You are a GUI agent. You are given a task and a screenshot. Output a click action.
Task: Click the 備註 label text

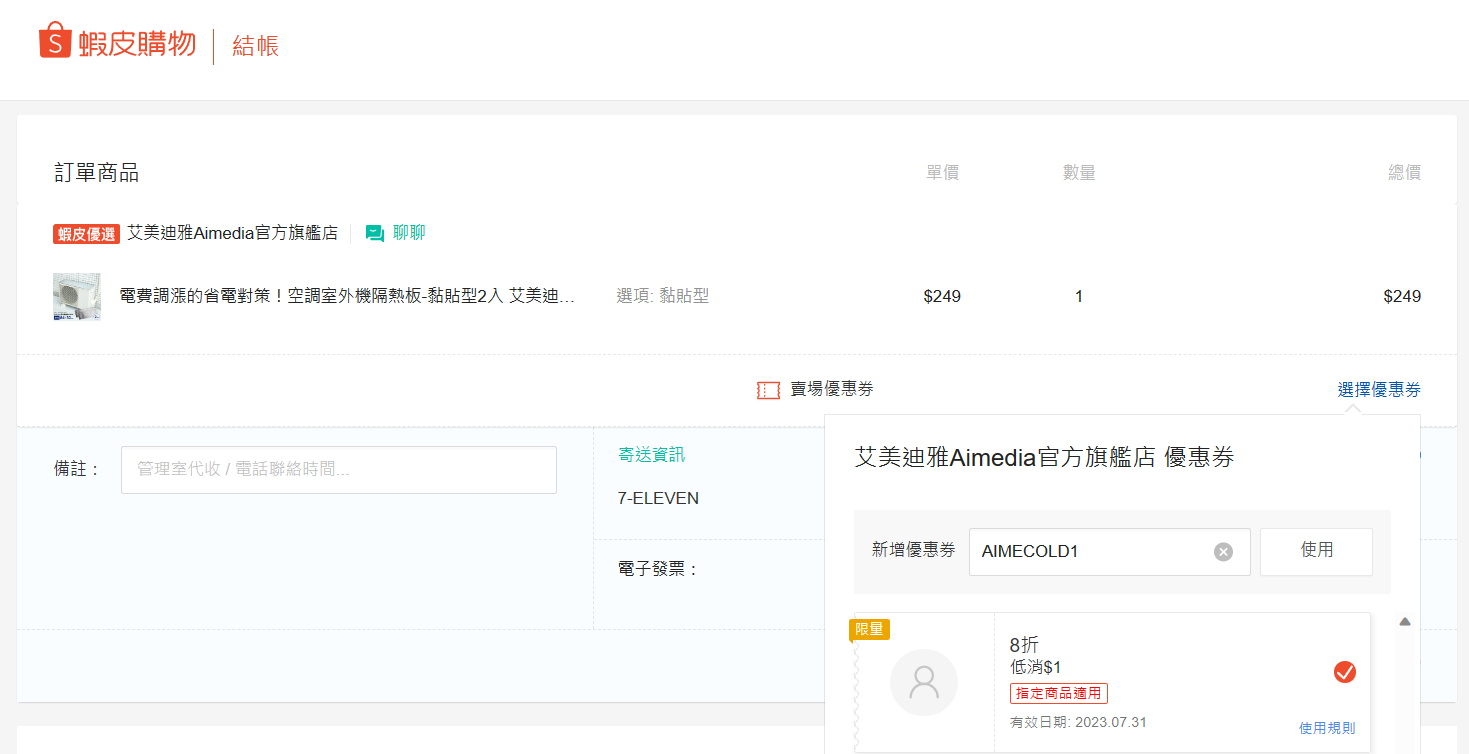(x=78, y=469)
